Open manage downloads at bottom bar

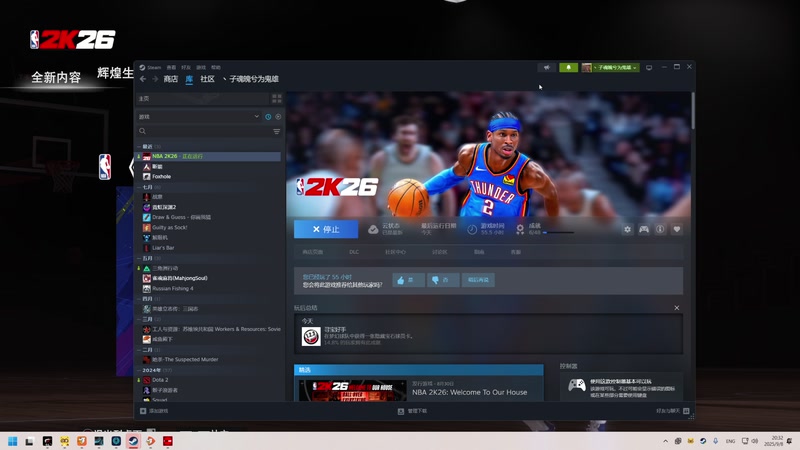[412, 411]
